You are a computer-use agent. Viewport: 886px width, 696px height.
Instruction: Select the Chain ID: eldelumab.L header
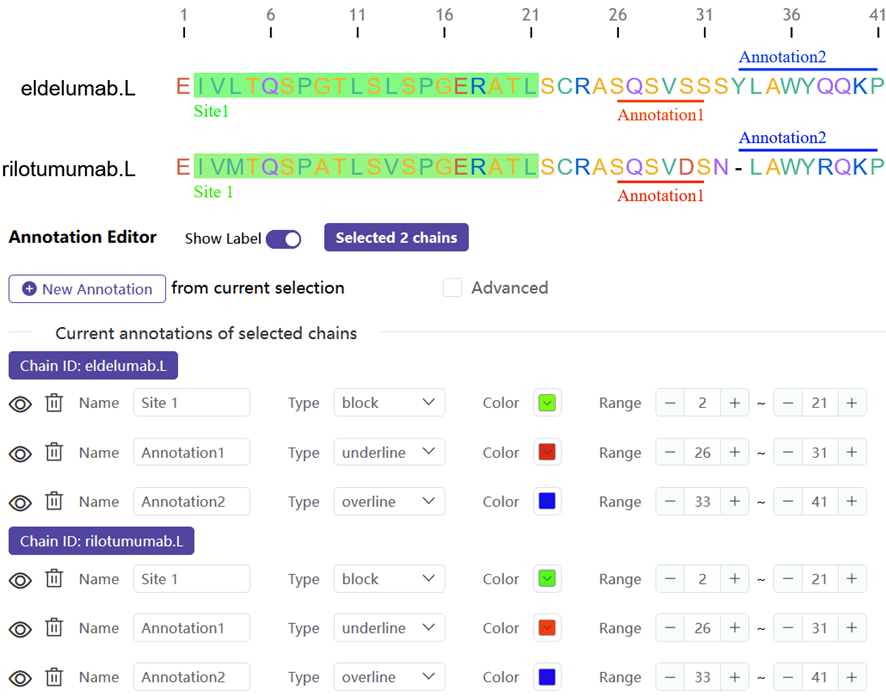pos(93,366)
